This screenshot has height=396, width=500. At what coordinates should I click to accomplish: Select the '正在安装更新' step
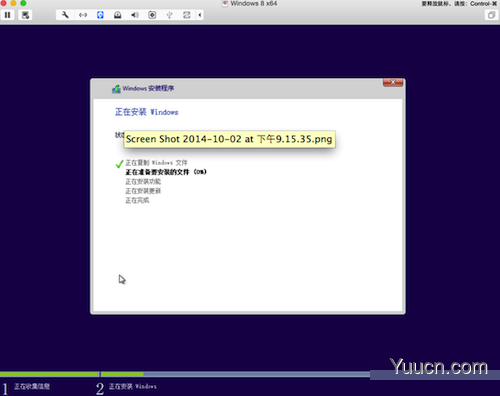pos(143,191)
